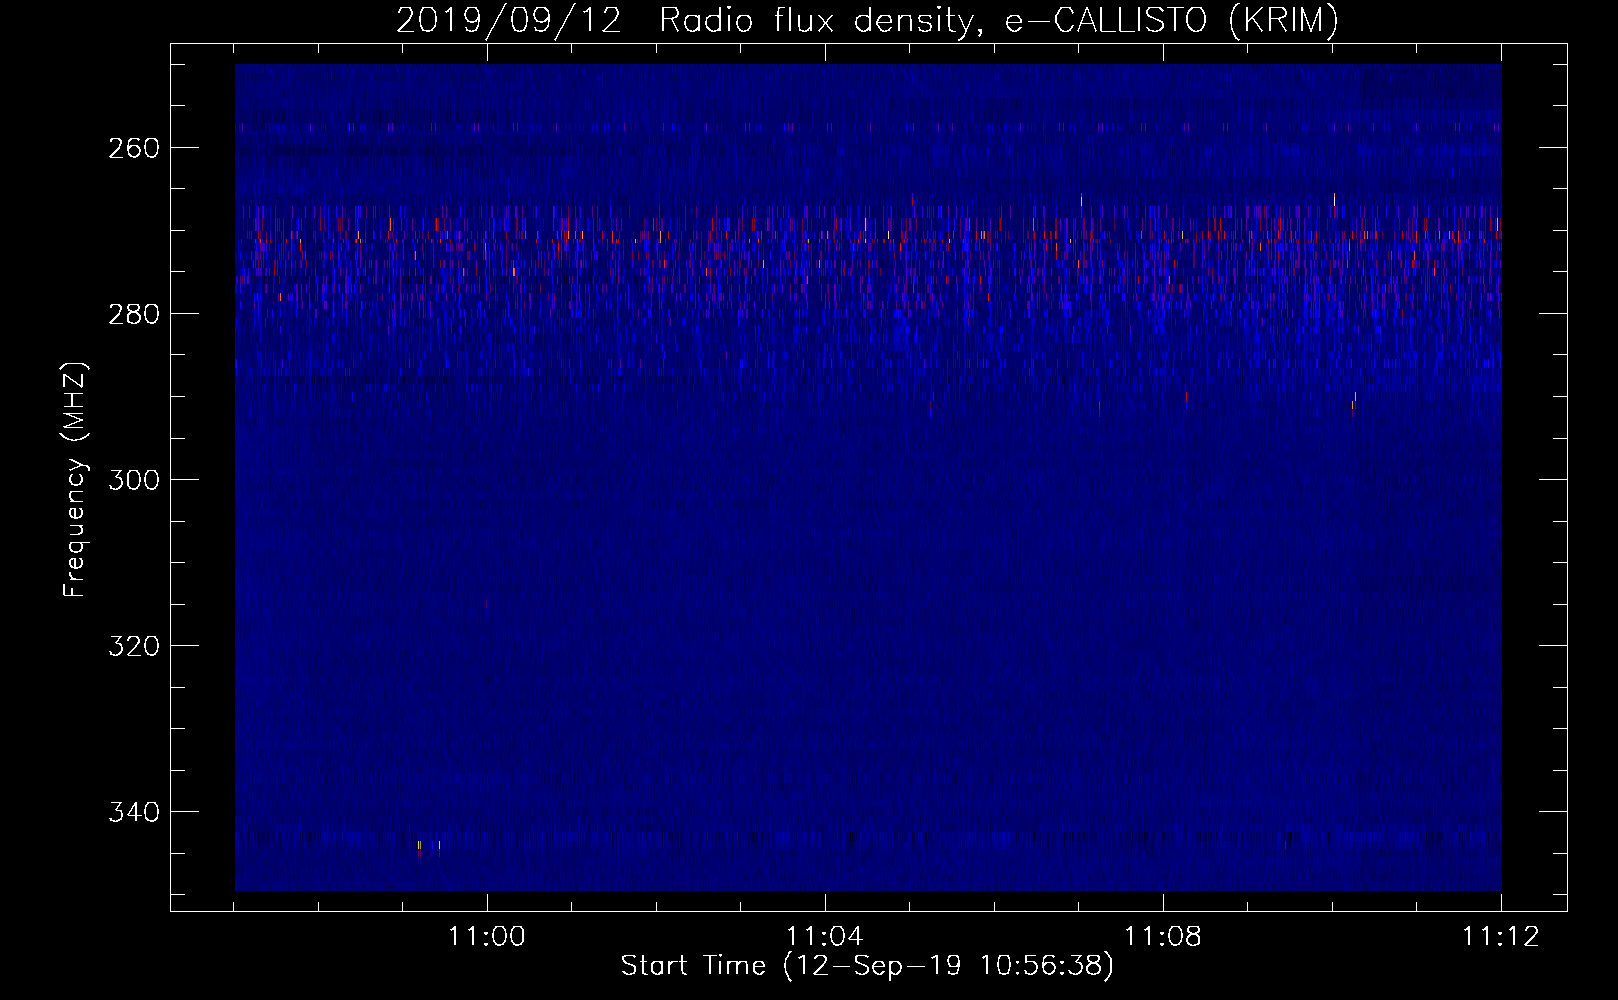Click the 11:00 time axis label
The height and width of the screenshot is (1000, 1618).
[487, 937]
